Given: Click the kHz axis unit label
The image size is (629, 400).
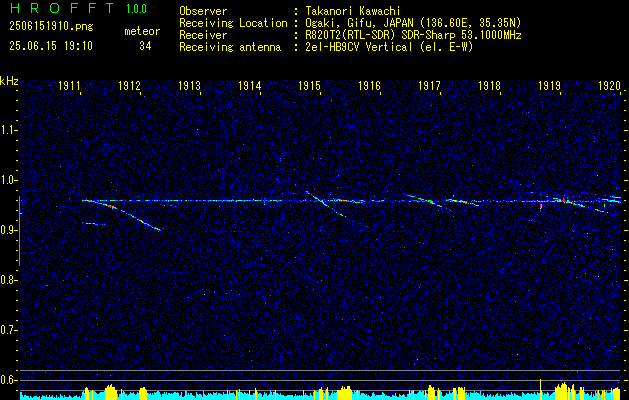Looking at the screenshot, I should 9,81.
